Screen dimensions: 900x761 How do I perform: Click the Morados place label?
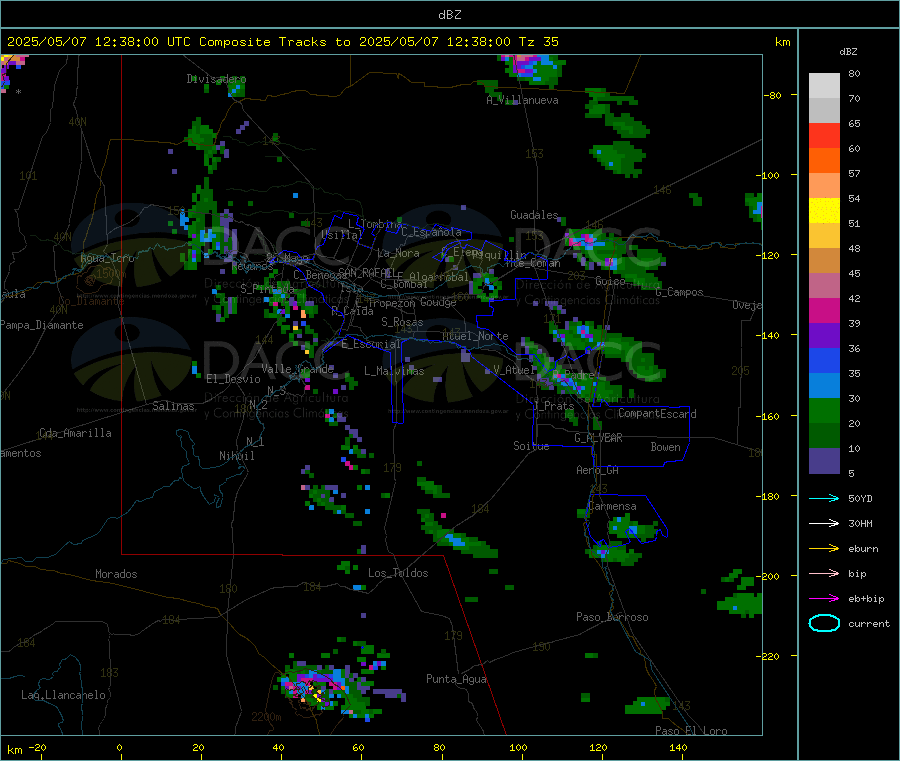click(116, 574)
